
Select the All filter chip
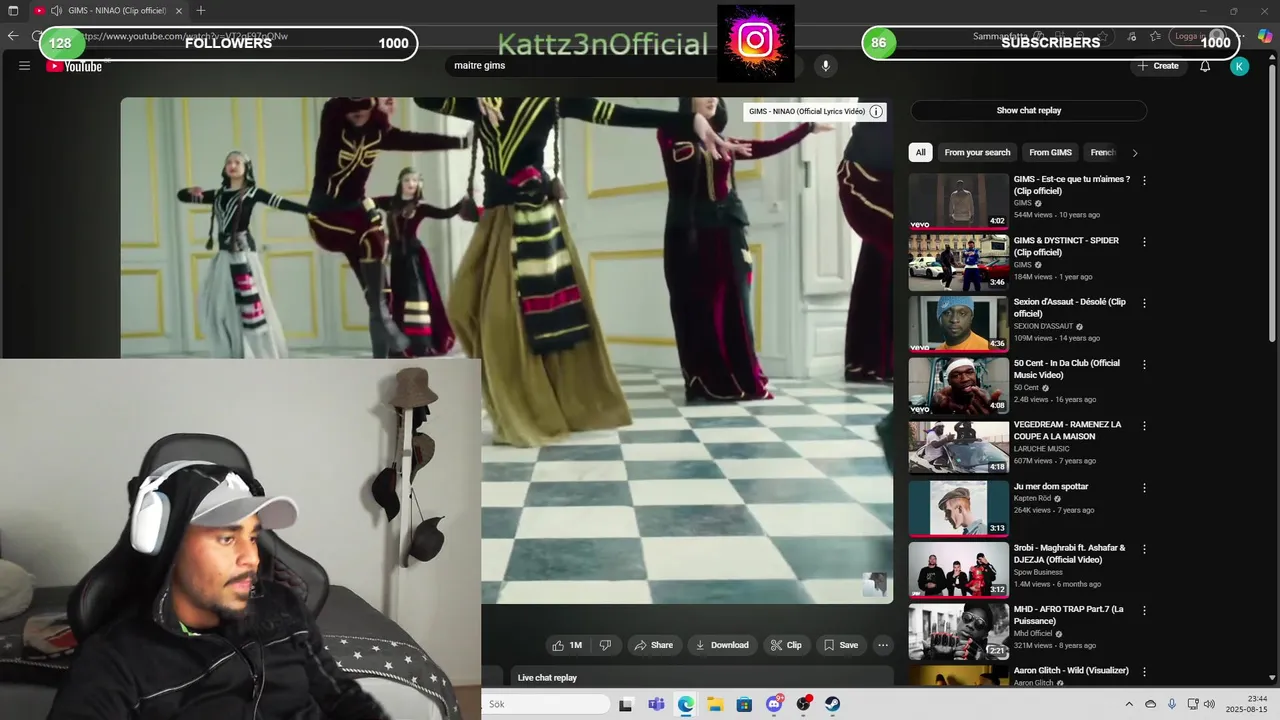coord(920,152)
